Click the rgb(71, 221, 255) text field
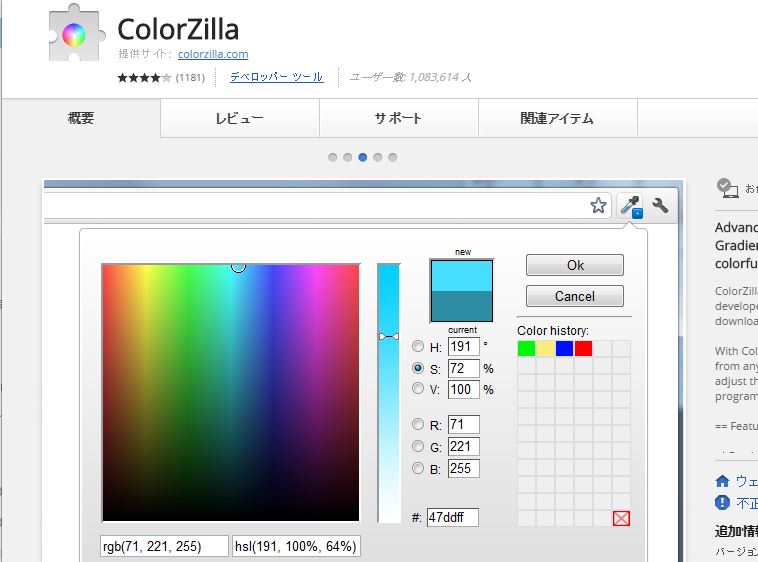The height and width of the screenshot is (562, 758). pyautogui.click(x=164, y=546)
